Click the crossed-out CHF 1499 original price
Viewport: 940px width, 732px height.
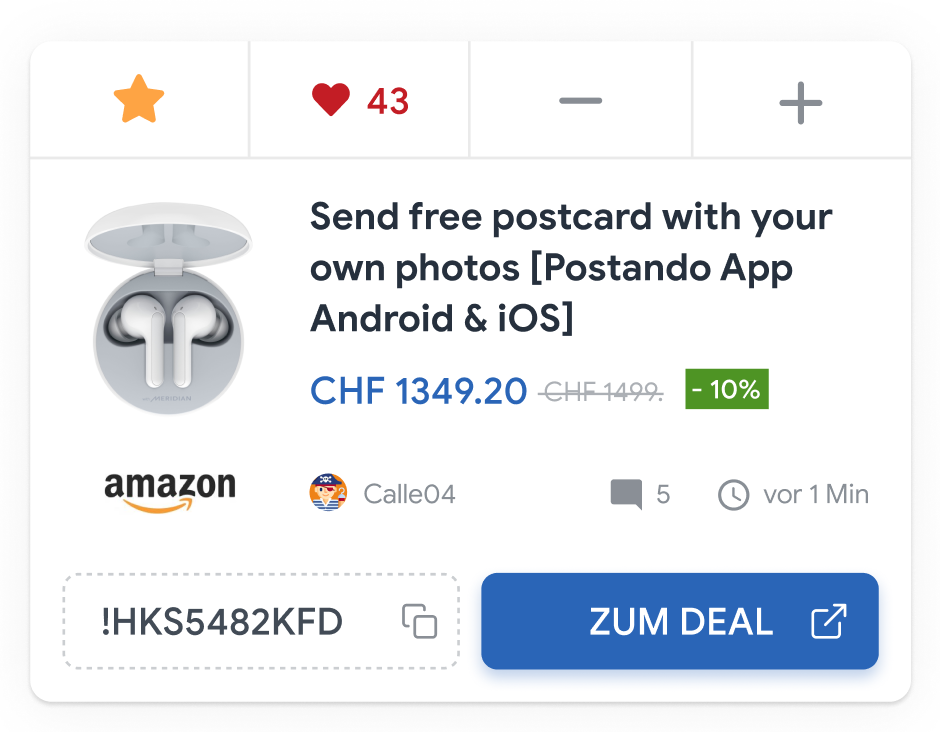click(x=601, y=392)
